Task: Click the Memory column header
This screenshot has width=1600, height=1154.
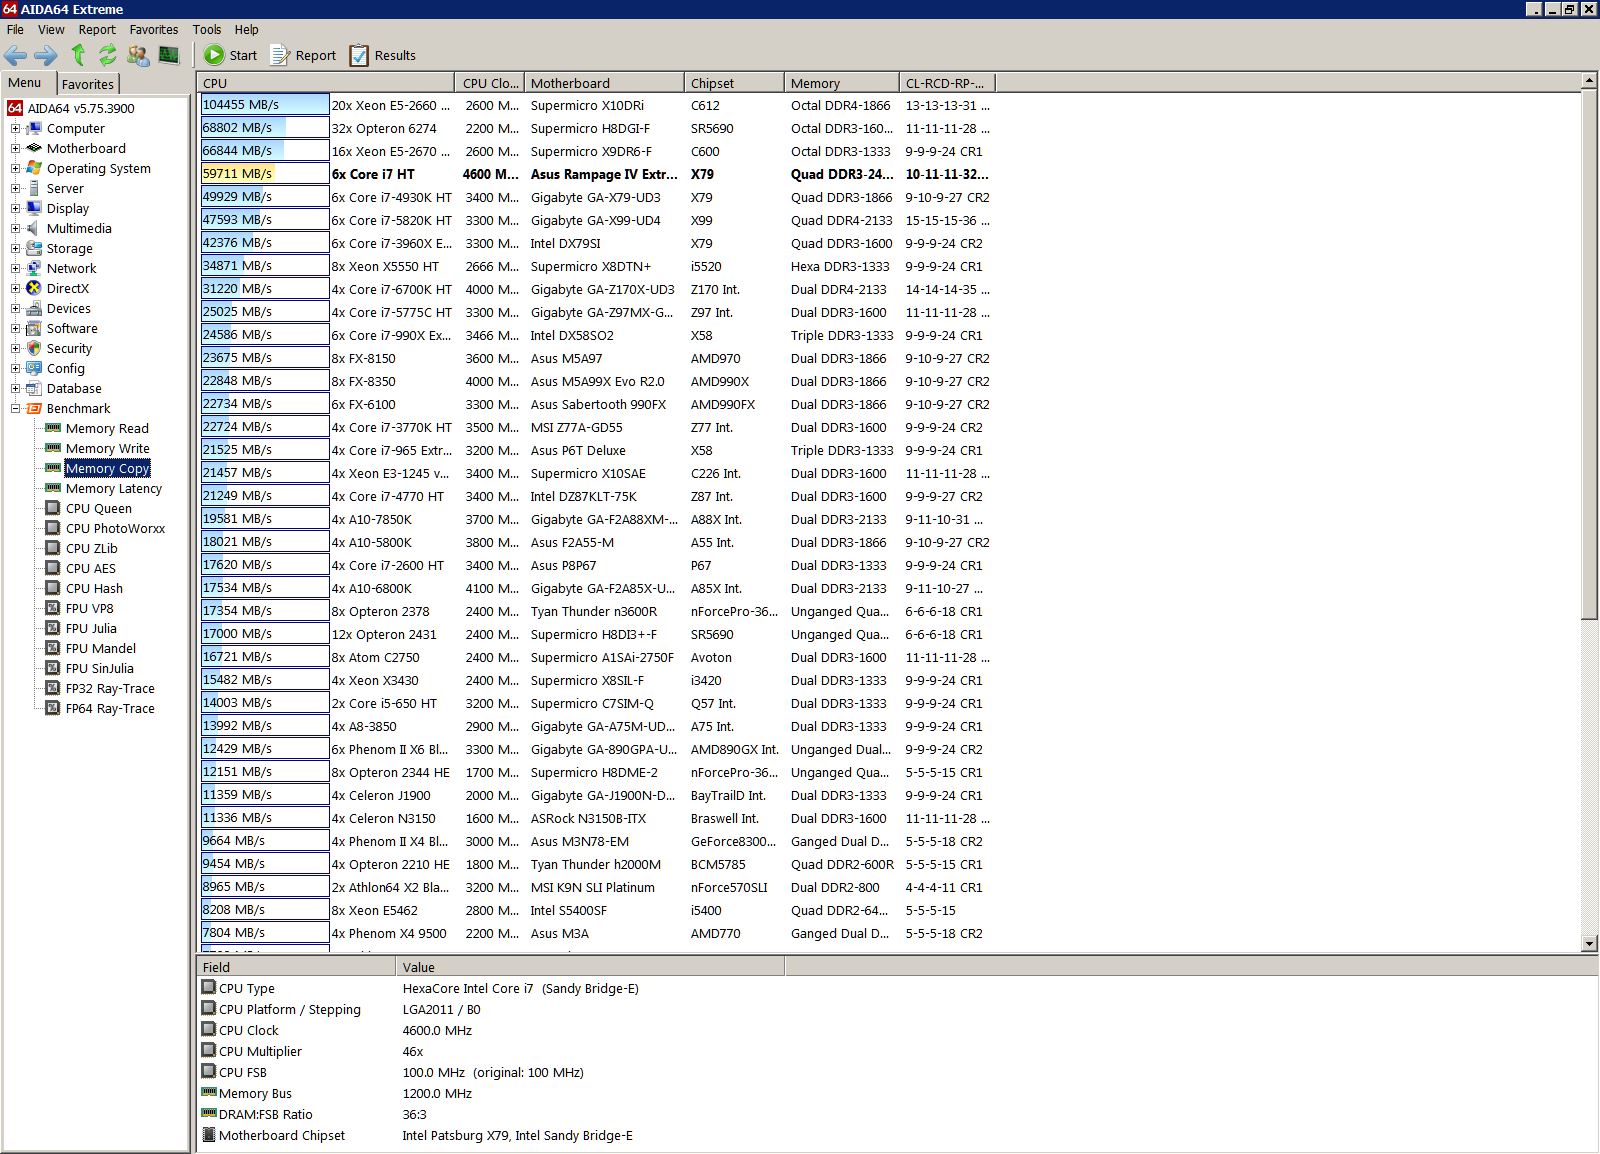Action: pyautogui.click(x=842, y=83)
